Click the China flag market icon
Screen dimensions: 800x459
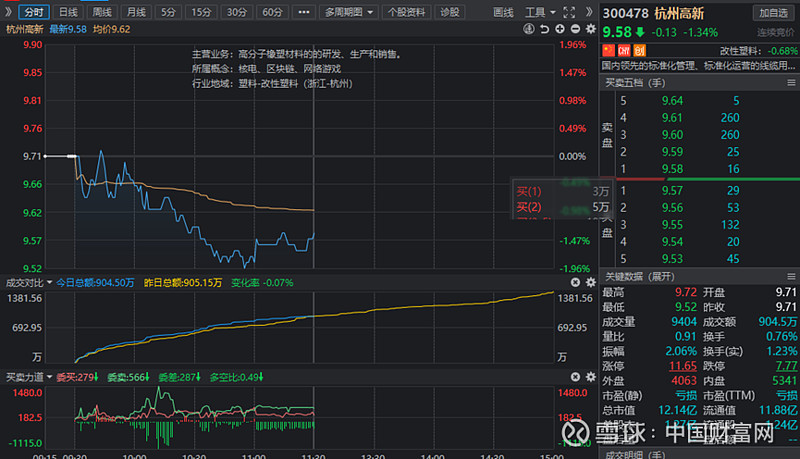coord(608,50)
